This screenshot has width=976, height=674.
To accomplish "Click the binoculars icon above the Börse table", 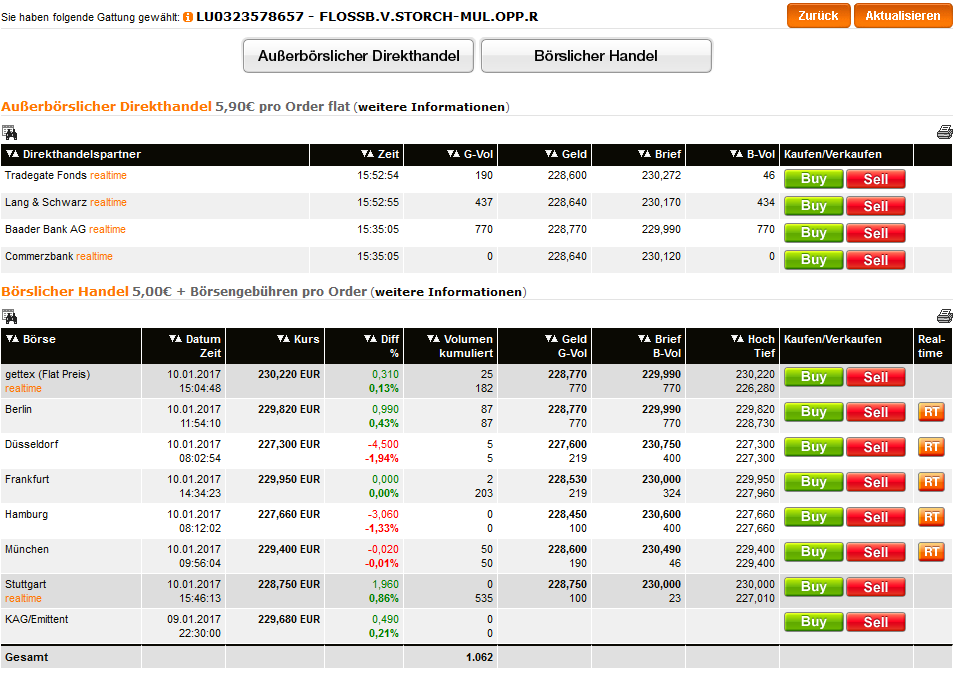I will [9, 316].
